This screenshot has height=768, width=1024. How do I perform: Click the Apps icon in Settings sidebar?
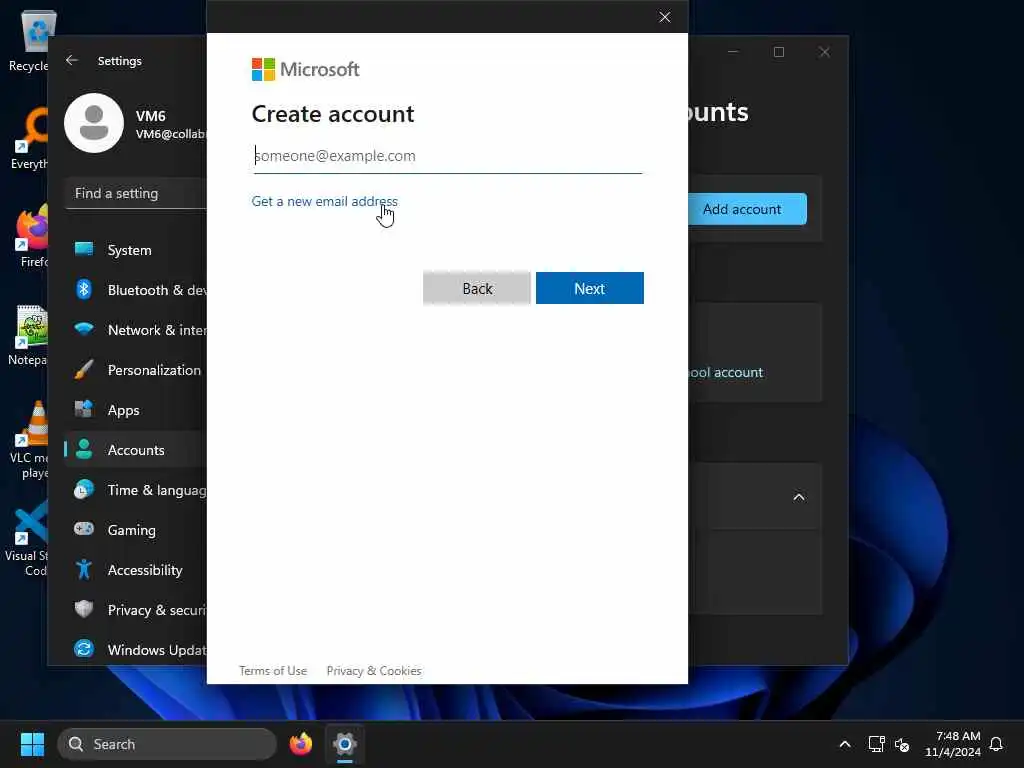coord(84,409)
